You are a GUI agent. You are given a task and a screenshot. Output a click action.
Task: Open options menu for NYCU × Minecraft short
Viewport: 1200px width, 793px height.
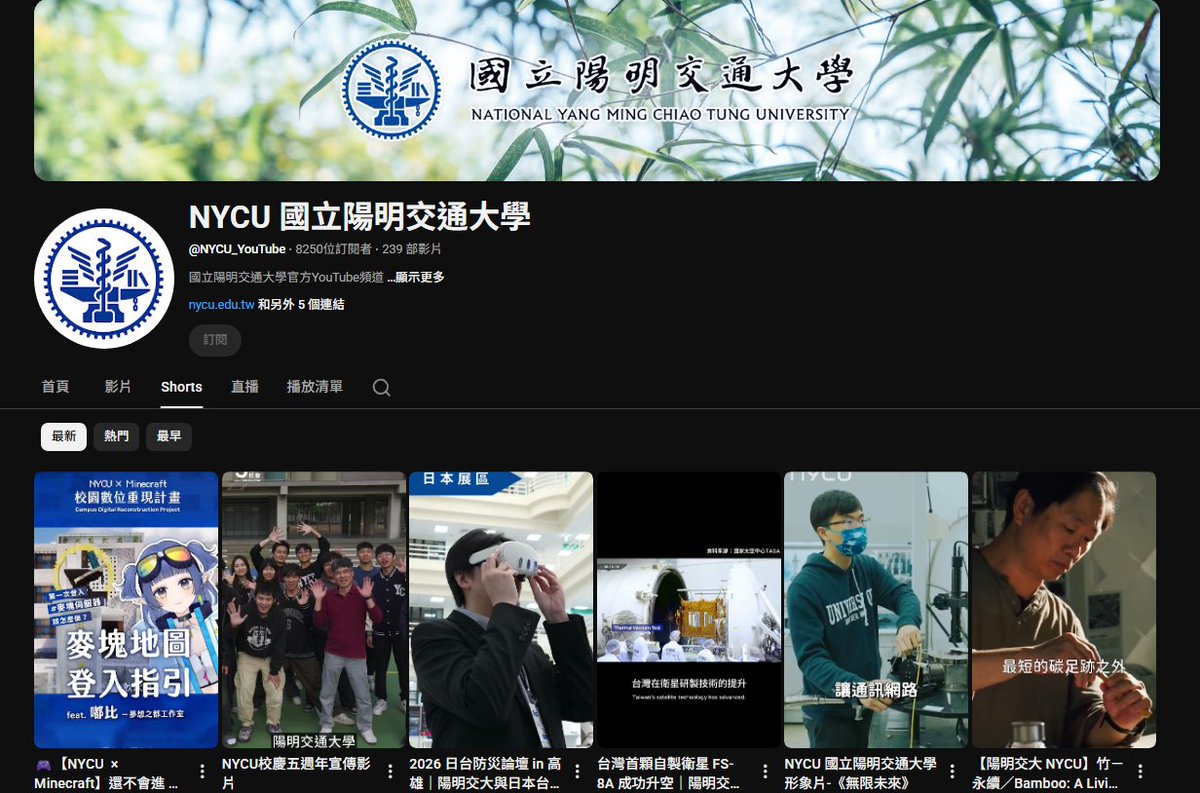[202, 771]
